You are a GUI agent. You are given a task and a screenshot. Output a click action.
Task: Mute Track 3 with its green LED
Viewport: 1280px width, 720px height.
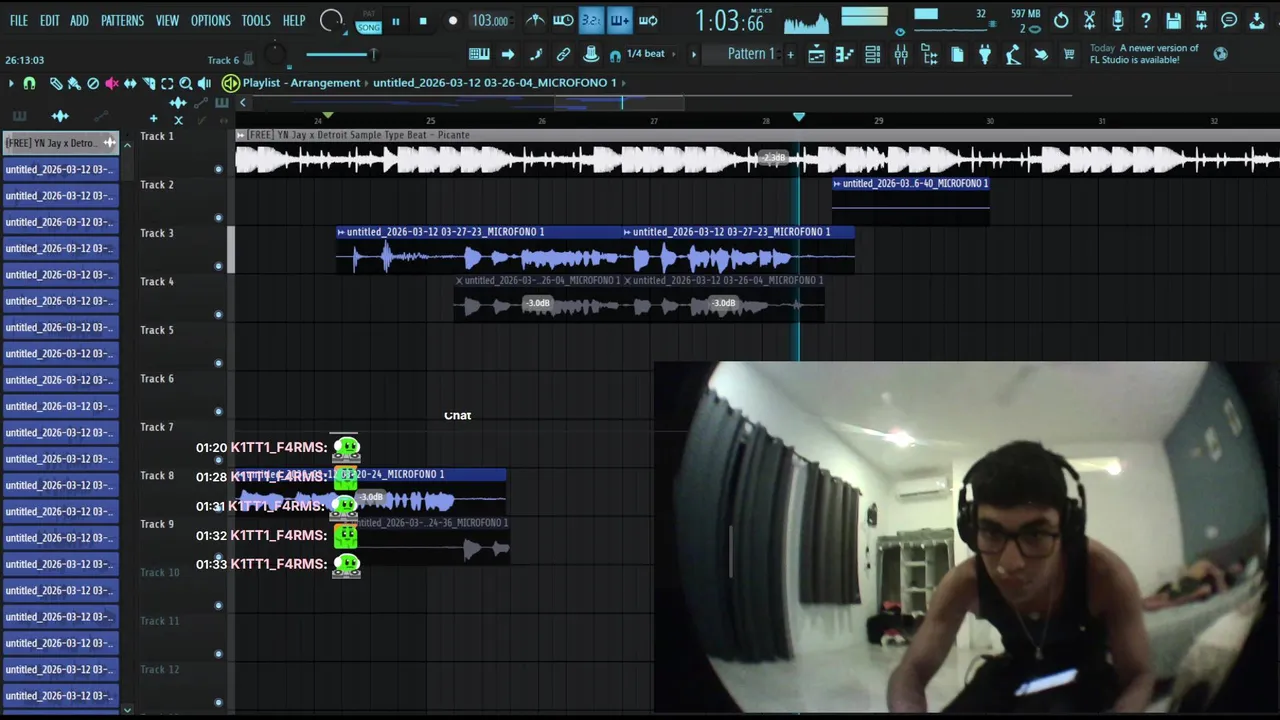pos(218,266)
